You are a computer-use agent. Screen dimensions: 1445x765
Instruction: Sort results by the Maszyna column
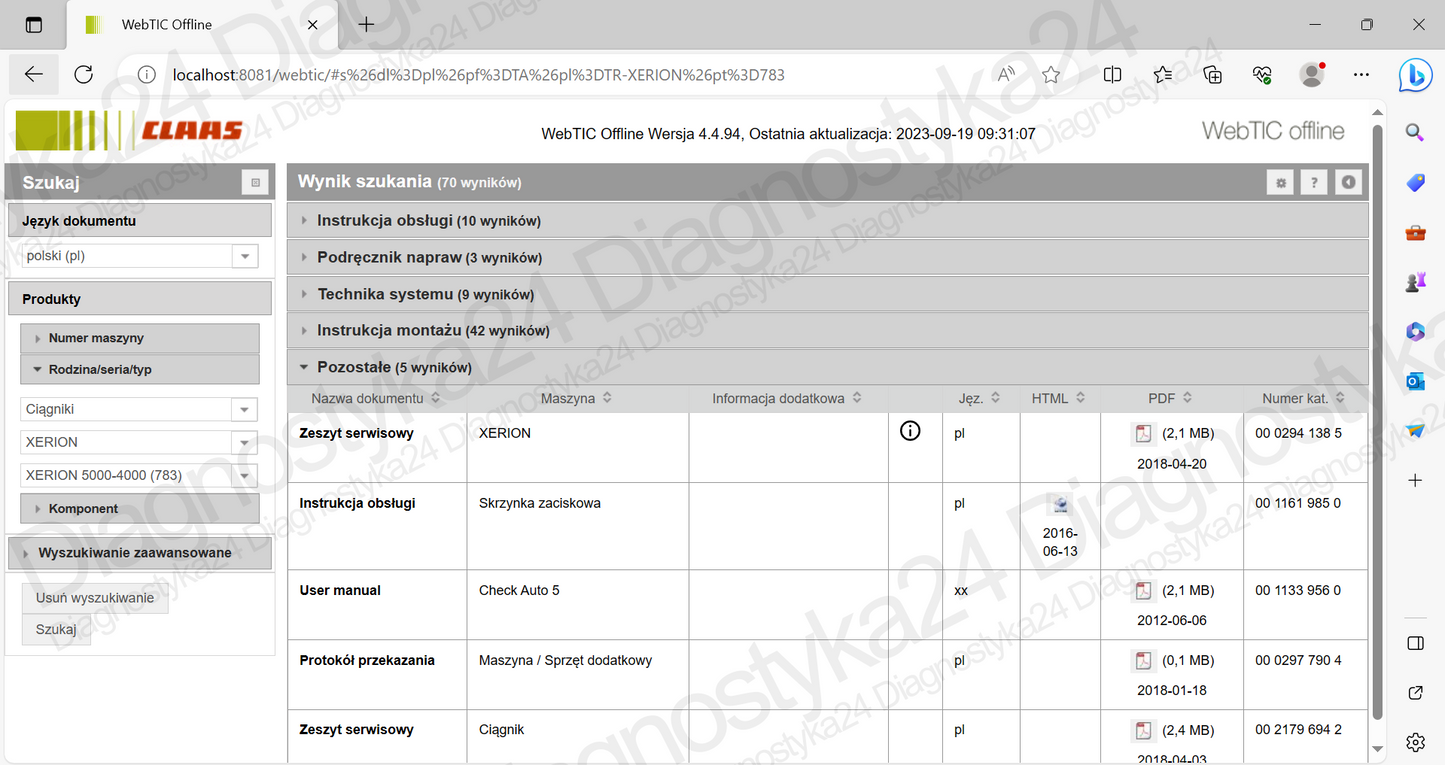[576, 398]
